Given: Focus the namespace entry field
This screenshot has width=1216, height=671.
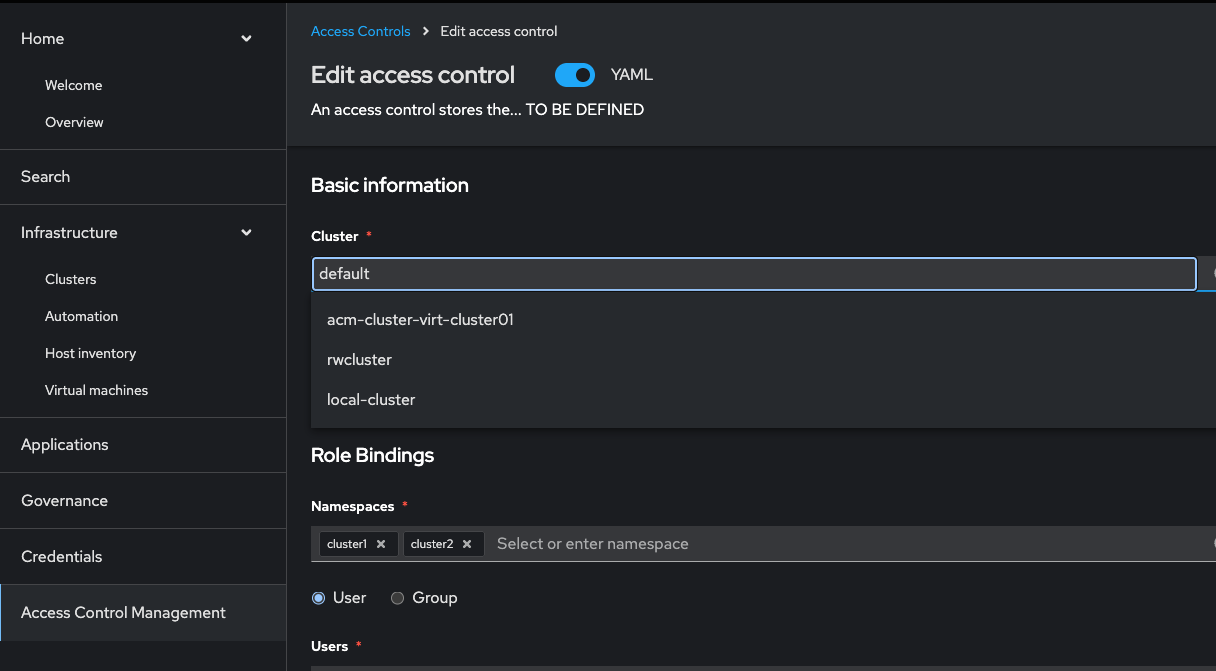Looking at the screenshot, I should point(800,544).
